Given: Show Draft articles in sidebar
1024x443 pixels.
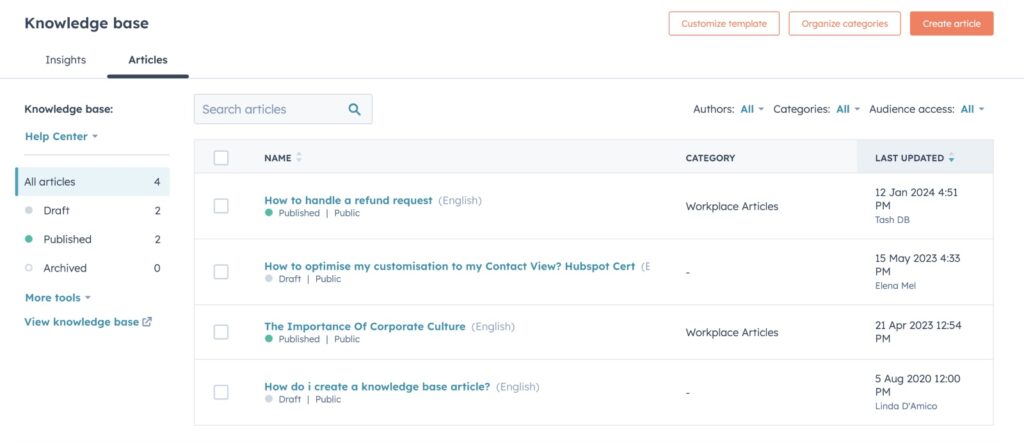Looking at the screenshot, I should [x=56, y=211].
